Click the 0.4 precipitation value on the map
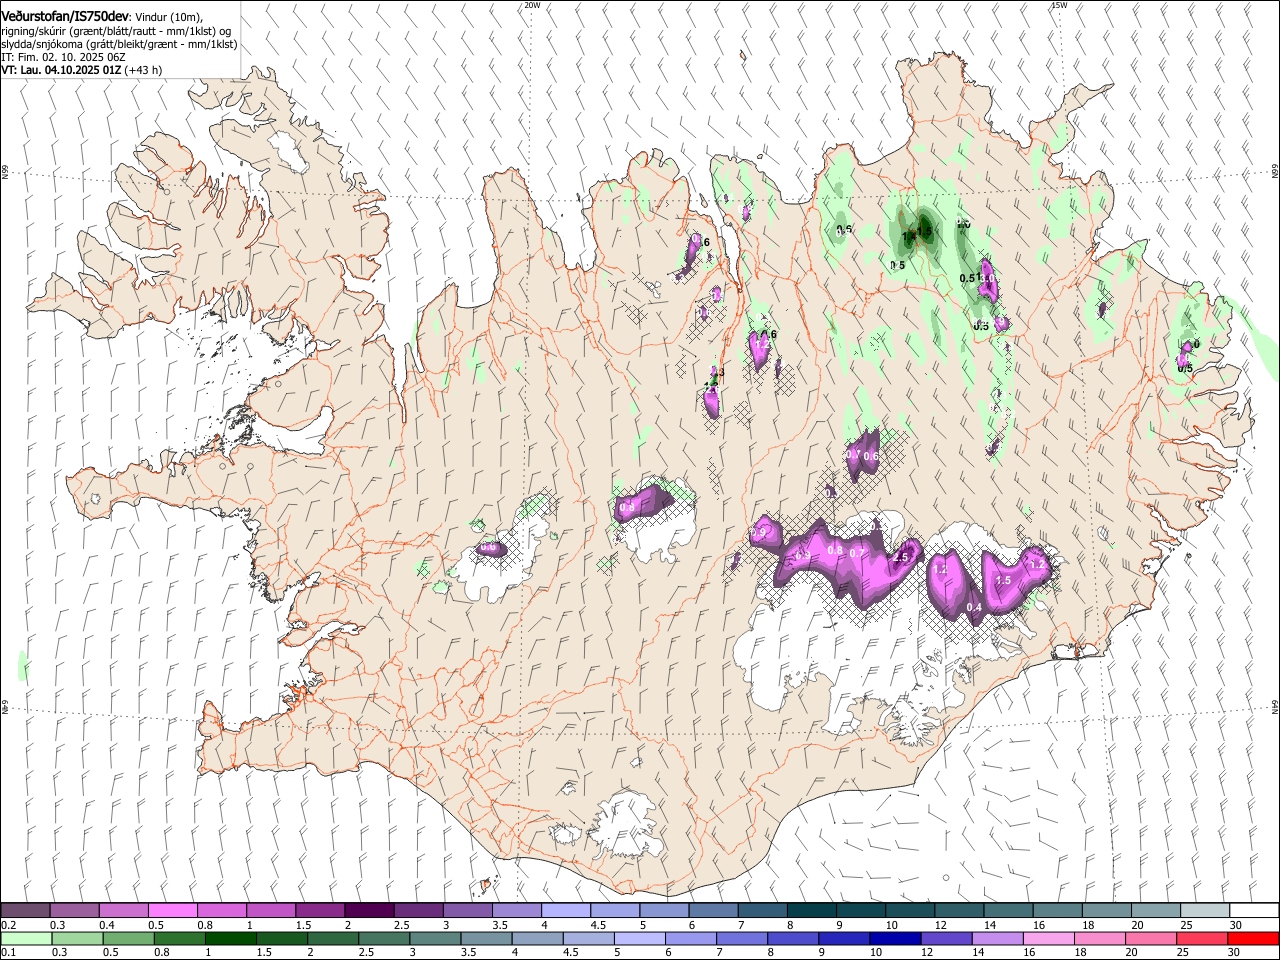The height and width of the screenshot is (960, 1280). [x=975, y=607]
